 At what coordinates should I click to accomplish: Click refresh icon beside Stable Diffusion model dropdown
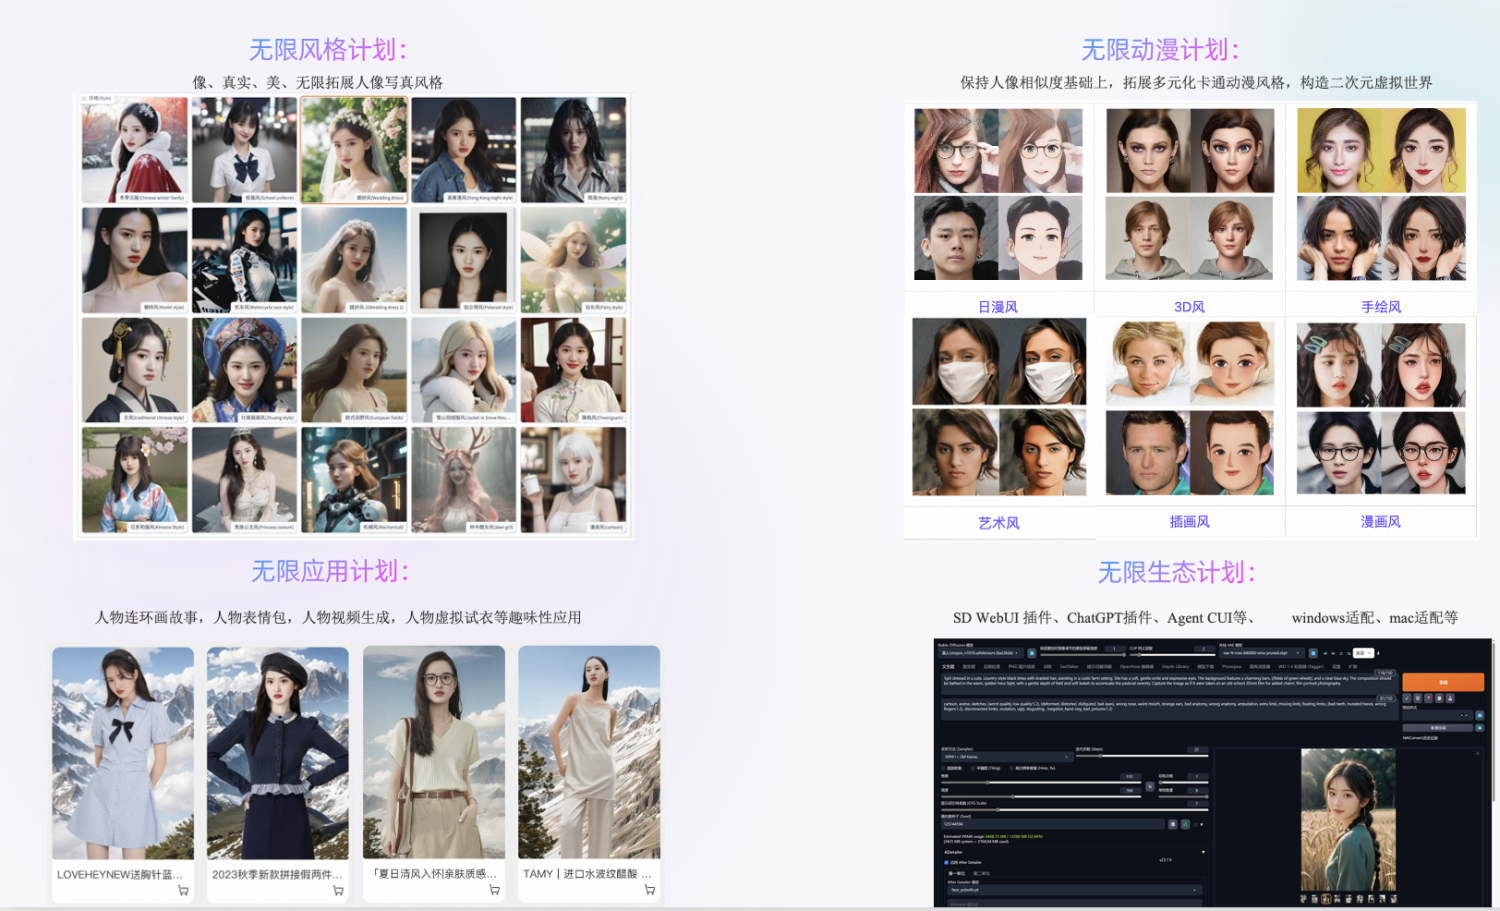(1032, 653)
